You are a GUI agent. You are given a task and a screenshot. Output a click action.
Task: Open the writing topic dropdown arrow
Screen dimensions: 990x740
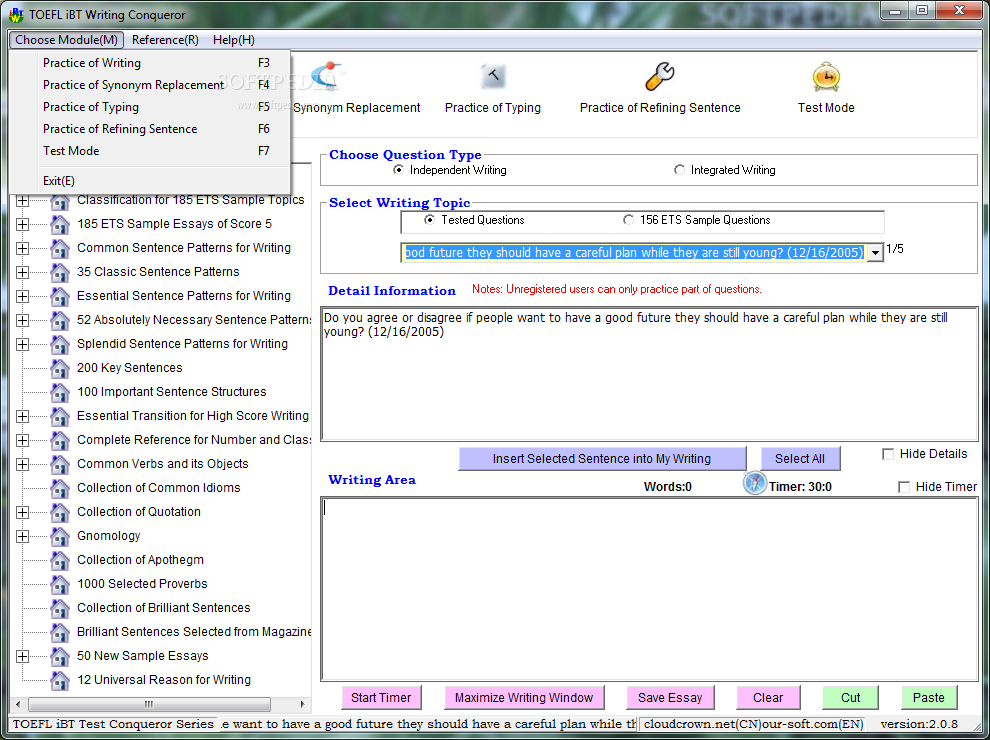coord(875,253)
